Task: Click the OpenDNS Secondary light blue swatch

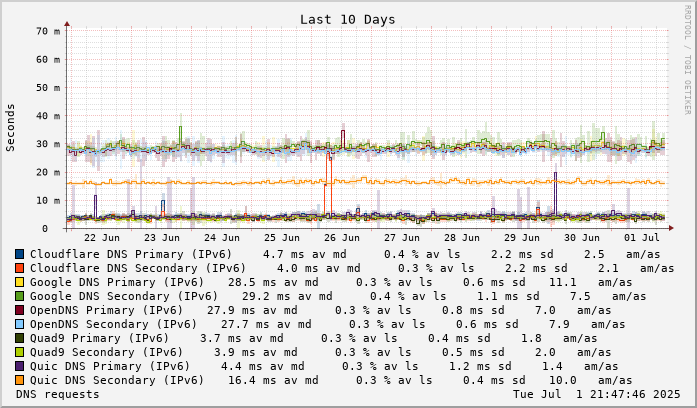Action: (19, 324)
